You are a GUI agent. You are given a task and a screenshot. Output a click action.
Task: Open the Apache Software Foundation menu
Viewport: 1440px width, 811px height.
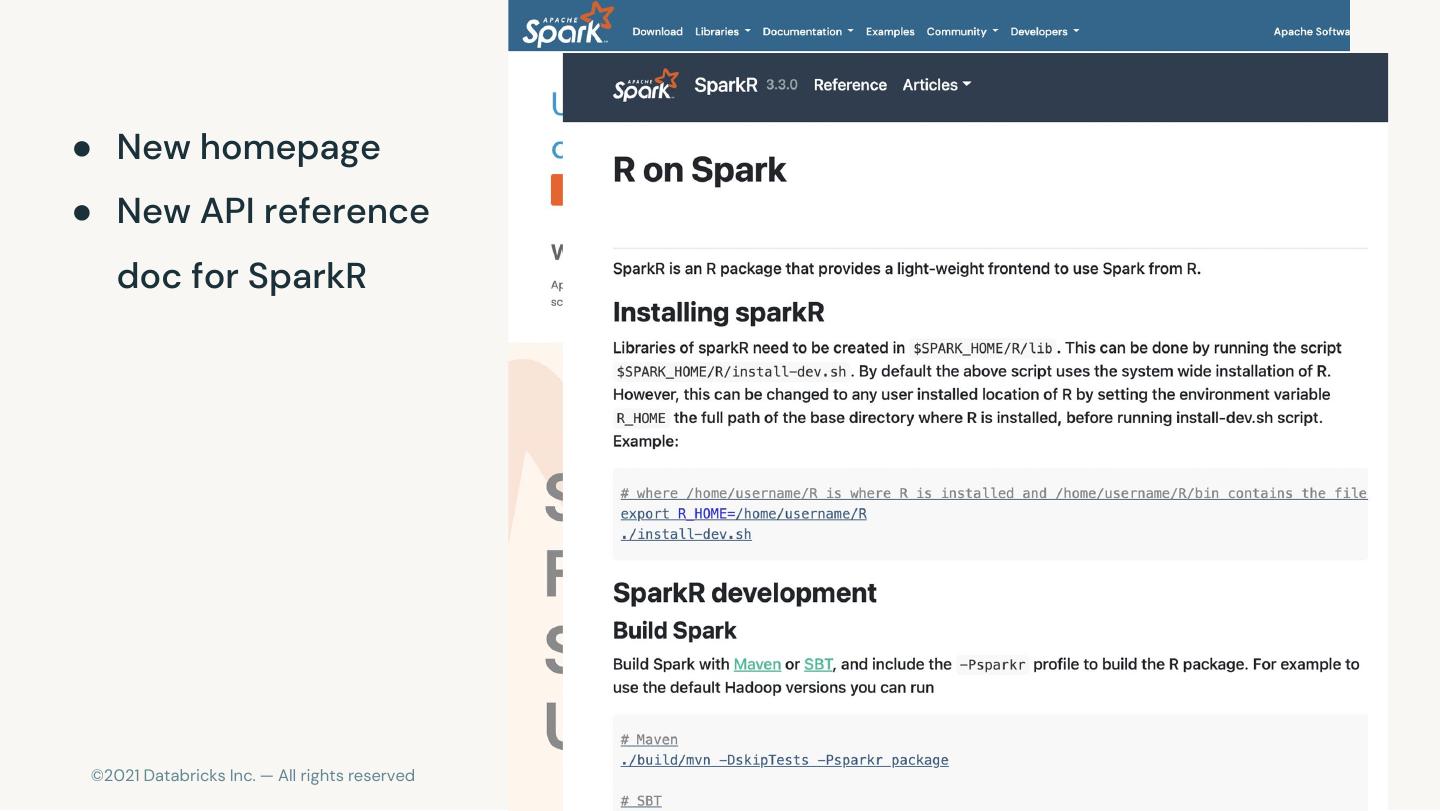click(x=1311, y=31)
